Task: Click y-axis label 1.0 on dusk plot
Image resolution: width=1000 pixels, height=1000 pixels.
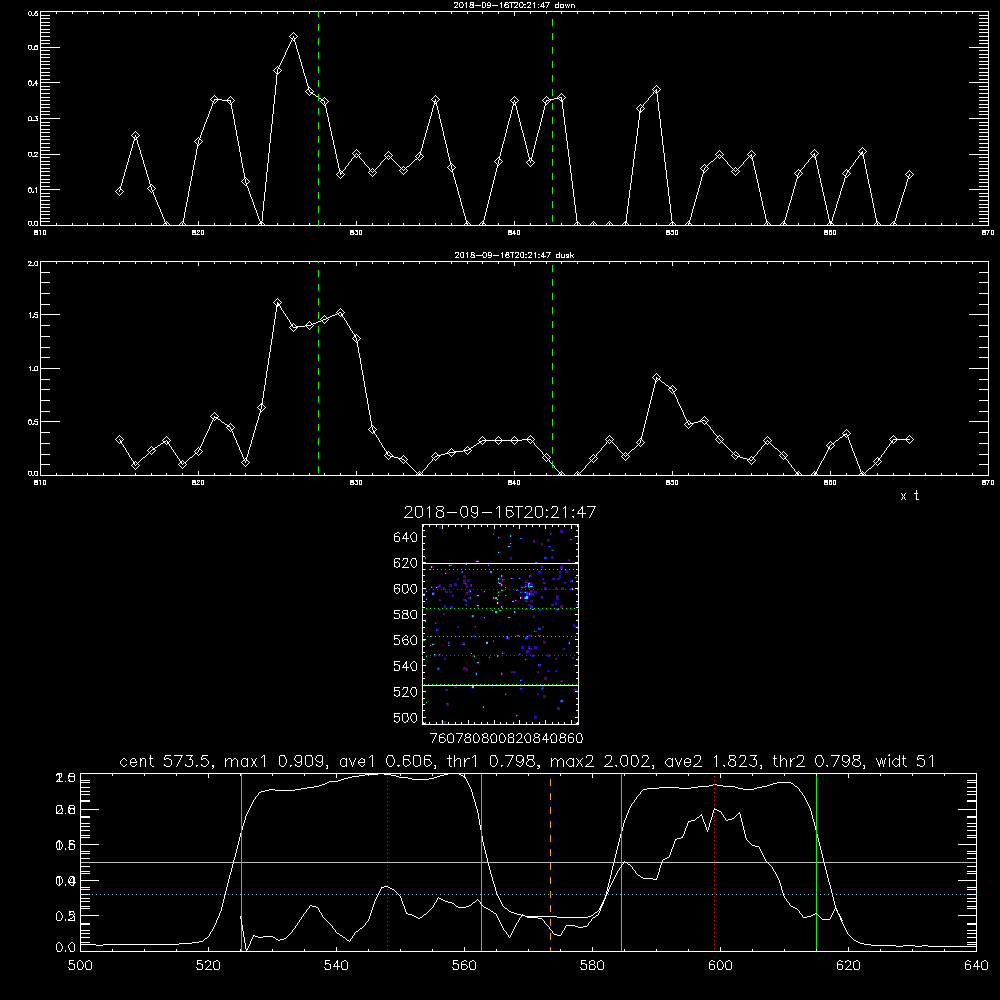Action: 34,369
